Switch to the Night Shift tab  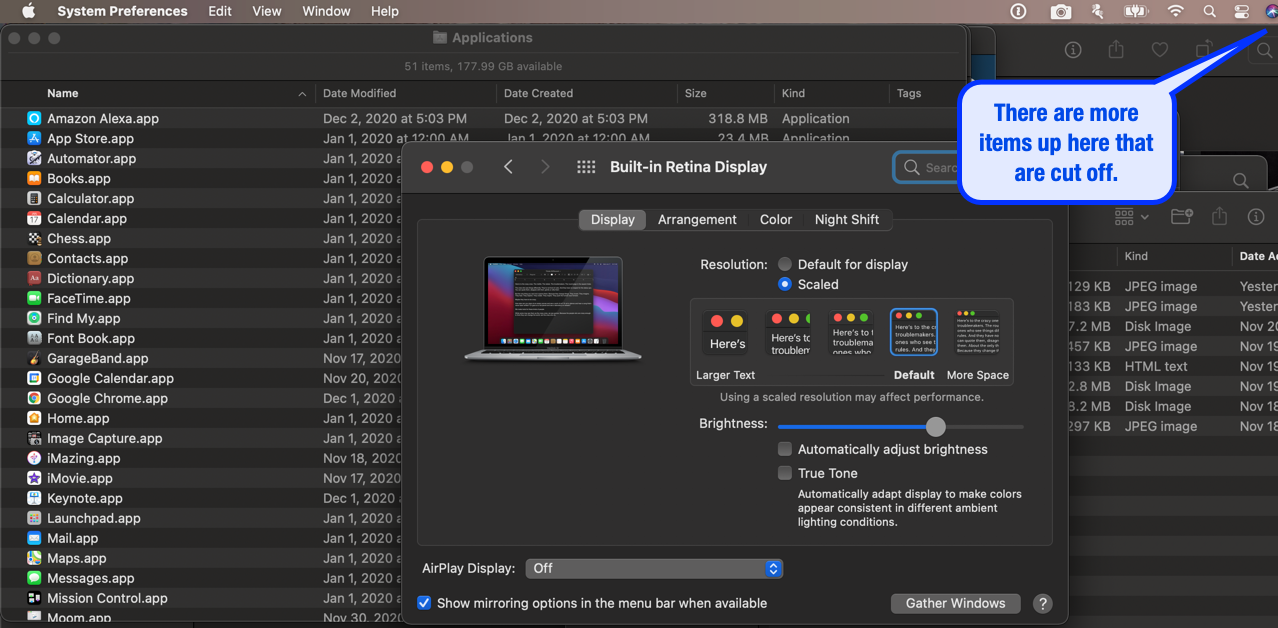pyautogui.click(x=847, y=220)
